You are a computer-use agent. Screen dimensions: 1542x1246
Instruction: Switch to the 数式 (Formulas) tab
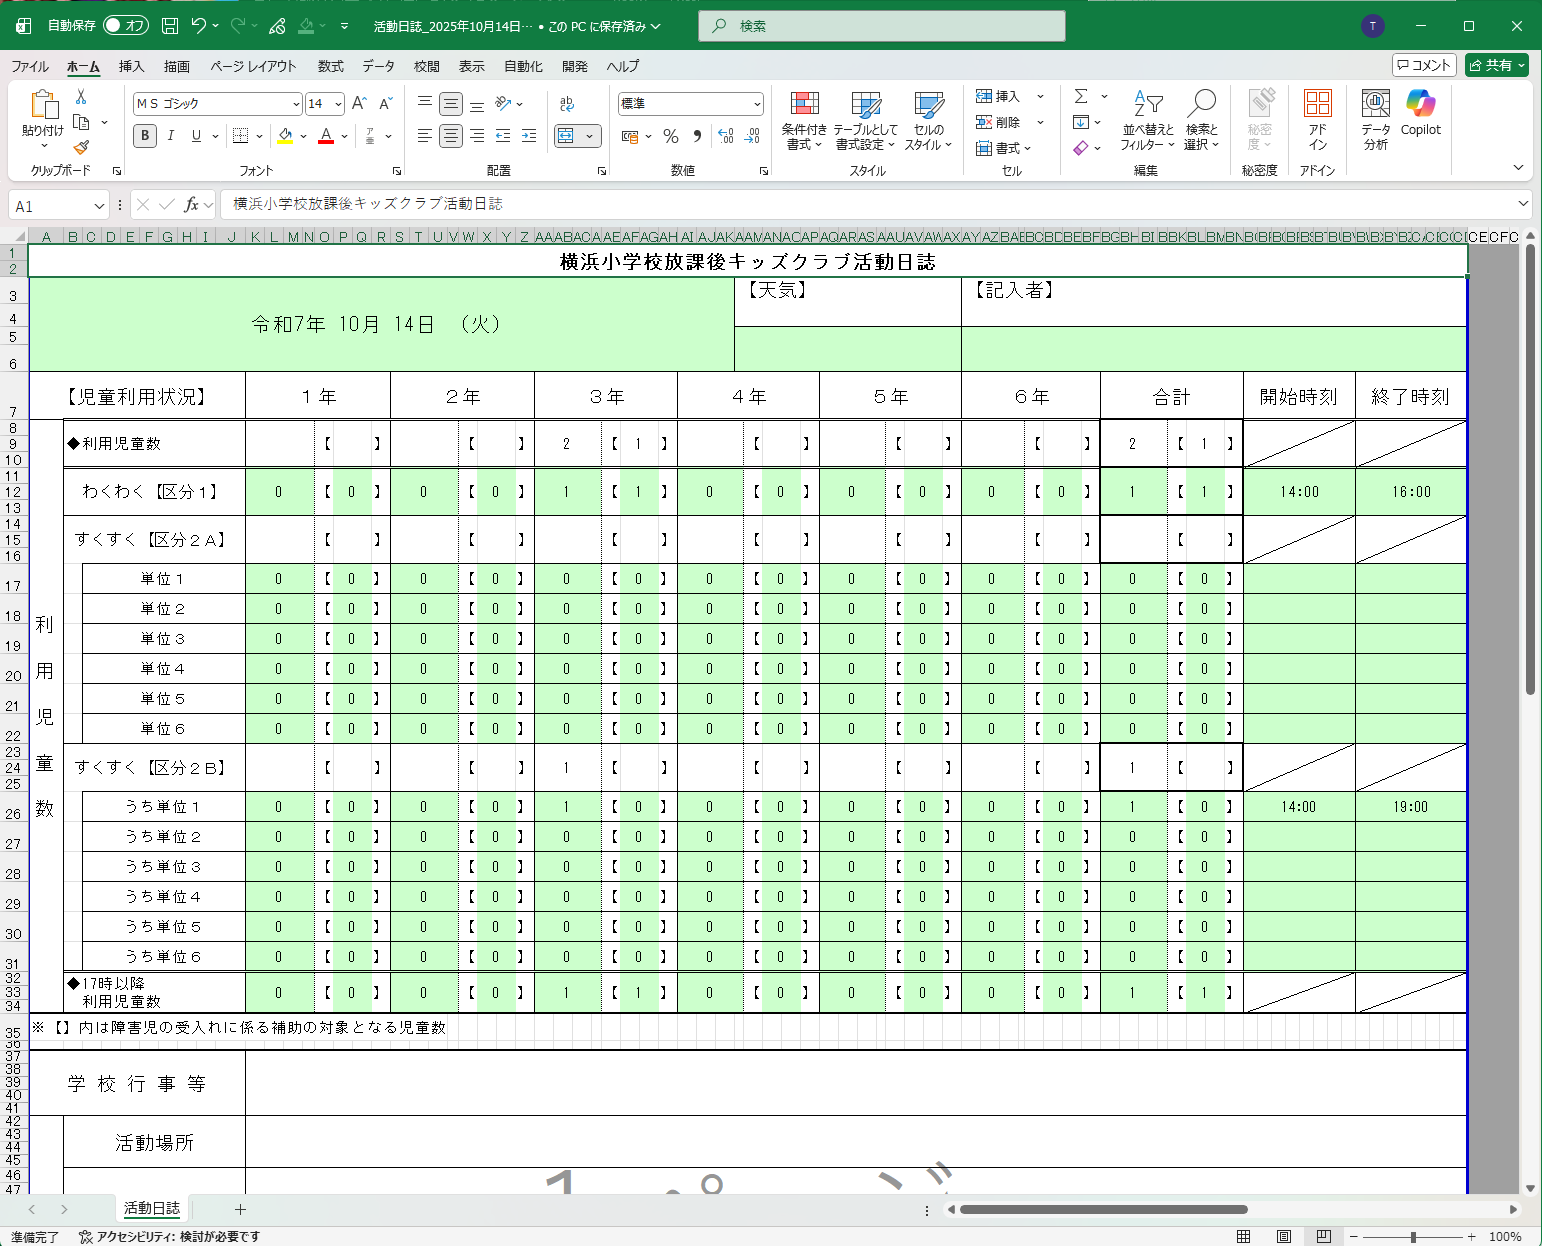tap(330, 66)
